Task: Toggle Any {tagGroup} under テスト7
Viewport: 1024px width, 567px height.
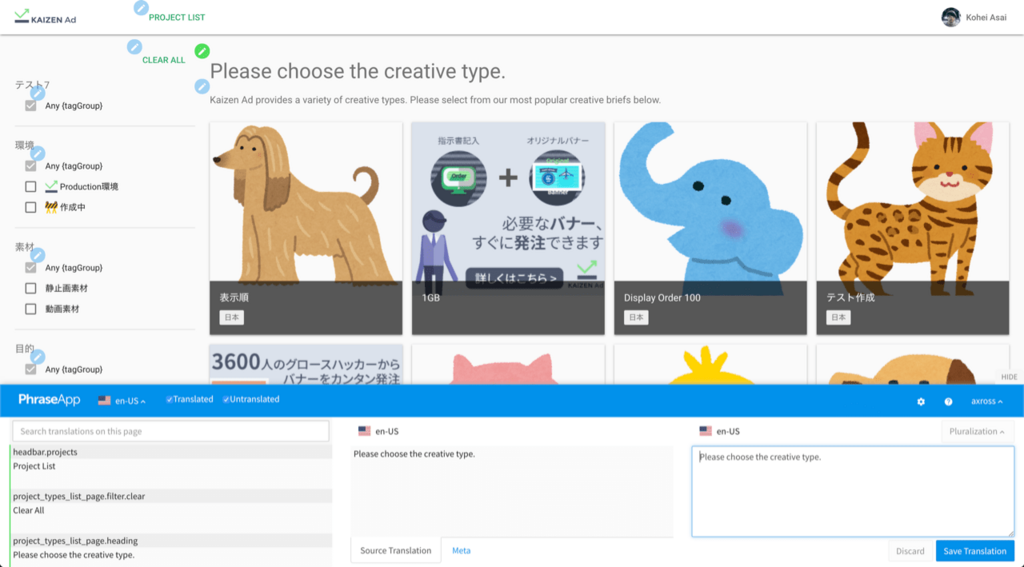Action: coord(31,105)
